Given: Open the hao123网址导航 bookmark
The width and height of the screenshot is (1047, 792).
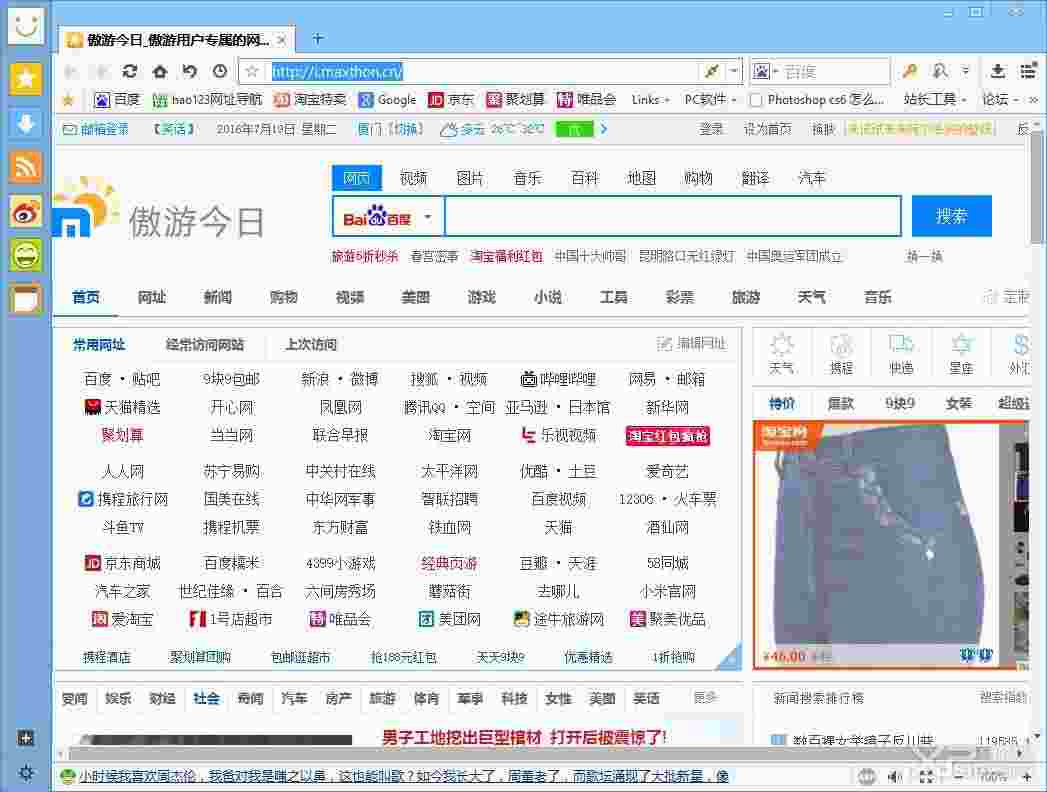Looking at the screenshot, I should point(208,100).
